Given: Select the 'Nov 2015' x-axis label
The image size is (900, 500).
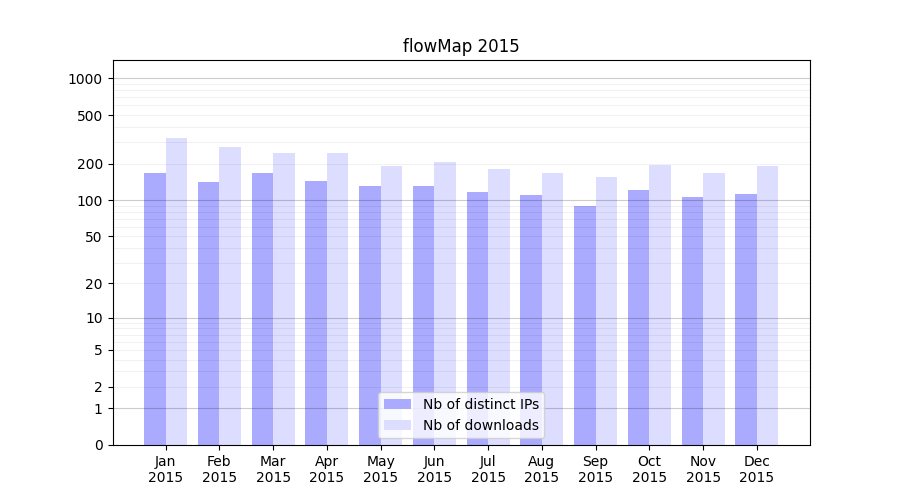Looking at the screenshot, I should [703, 469].
